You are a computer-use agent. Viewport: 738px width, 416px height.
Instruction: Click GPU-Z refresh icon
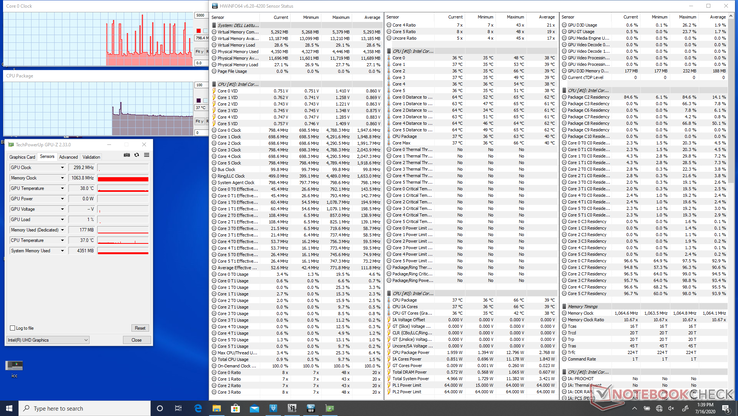click(x=136, y=155)
